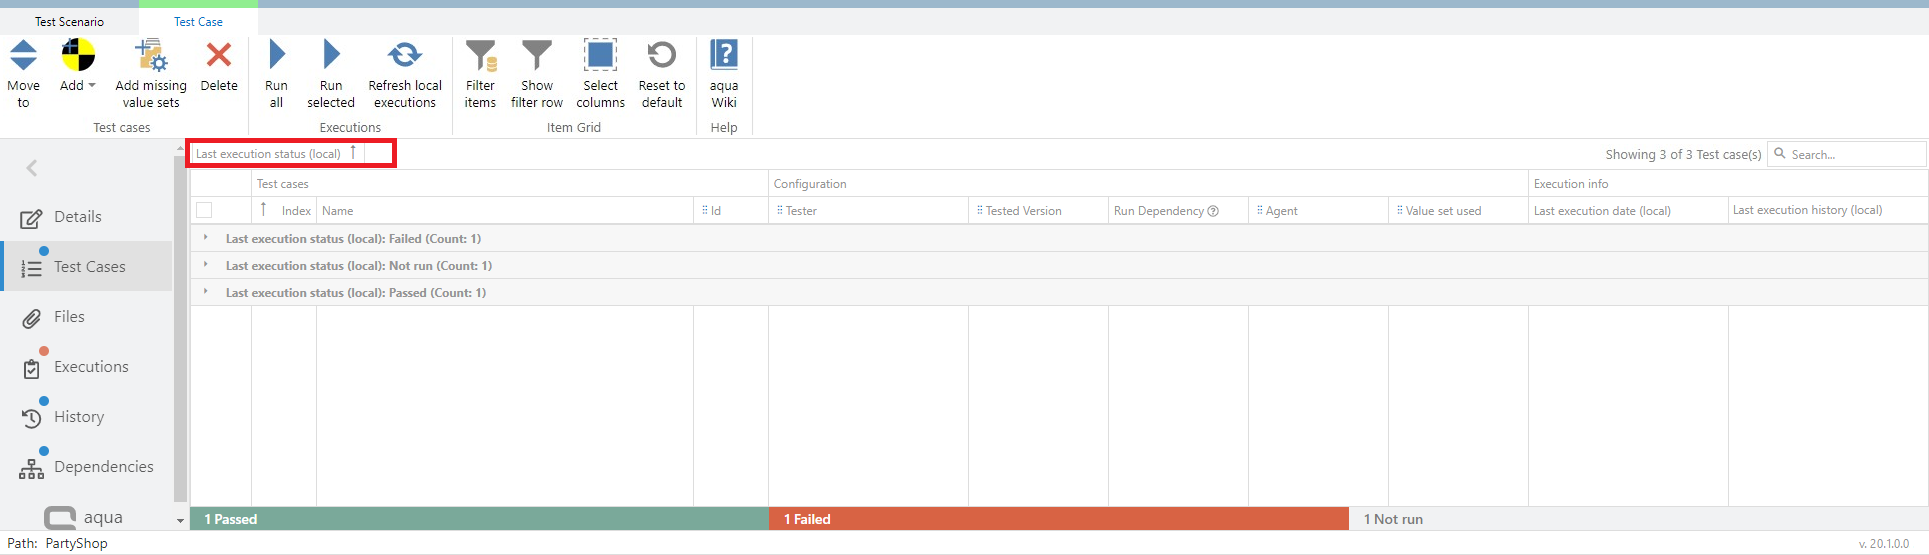Viewport: 1929px width, 555px height.
Task: Reset grid to default
Action: [661, 56]
